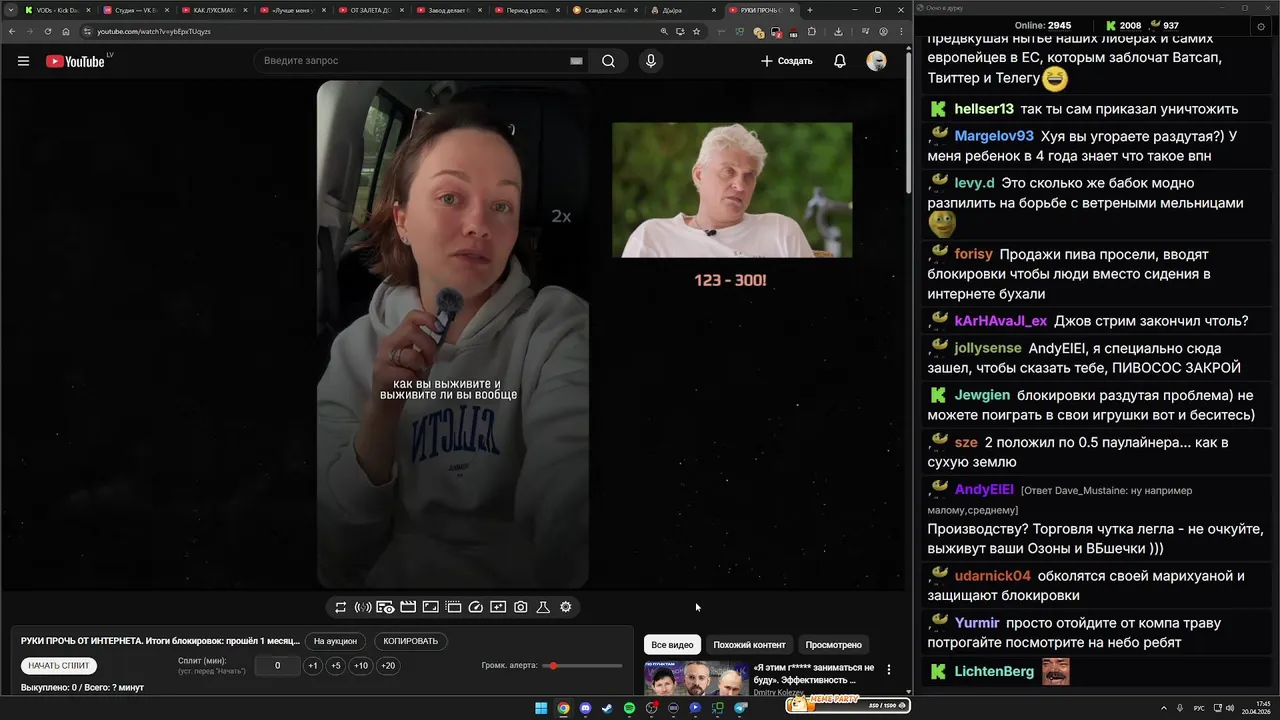Add five minutes with +5 button

(336, 666)
